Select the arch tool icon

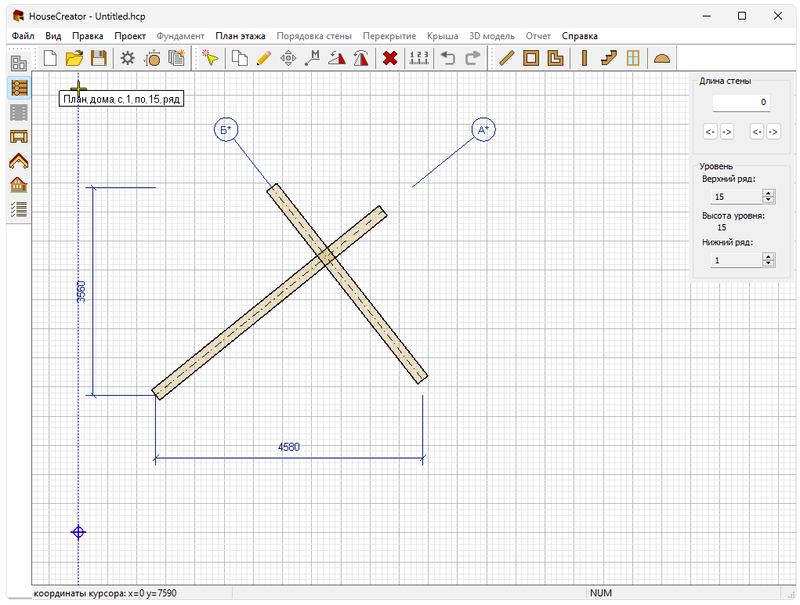click(x=661, y=59)
